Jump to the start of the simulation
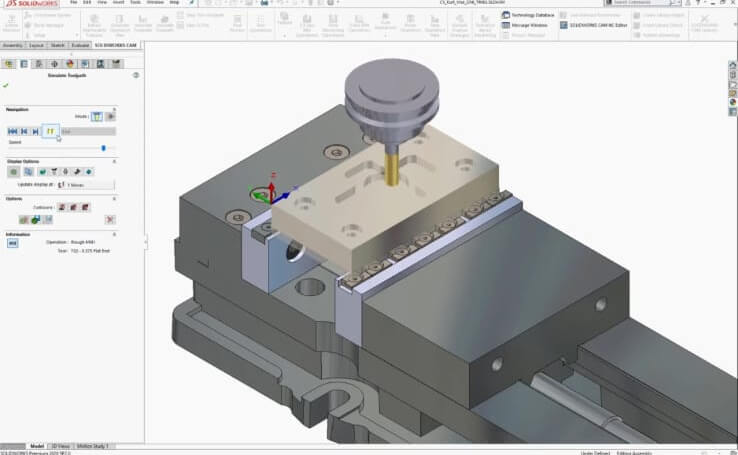 click(13, 131)
